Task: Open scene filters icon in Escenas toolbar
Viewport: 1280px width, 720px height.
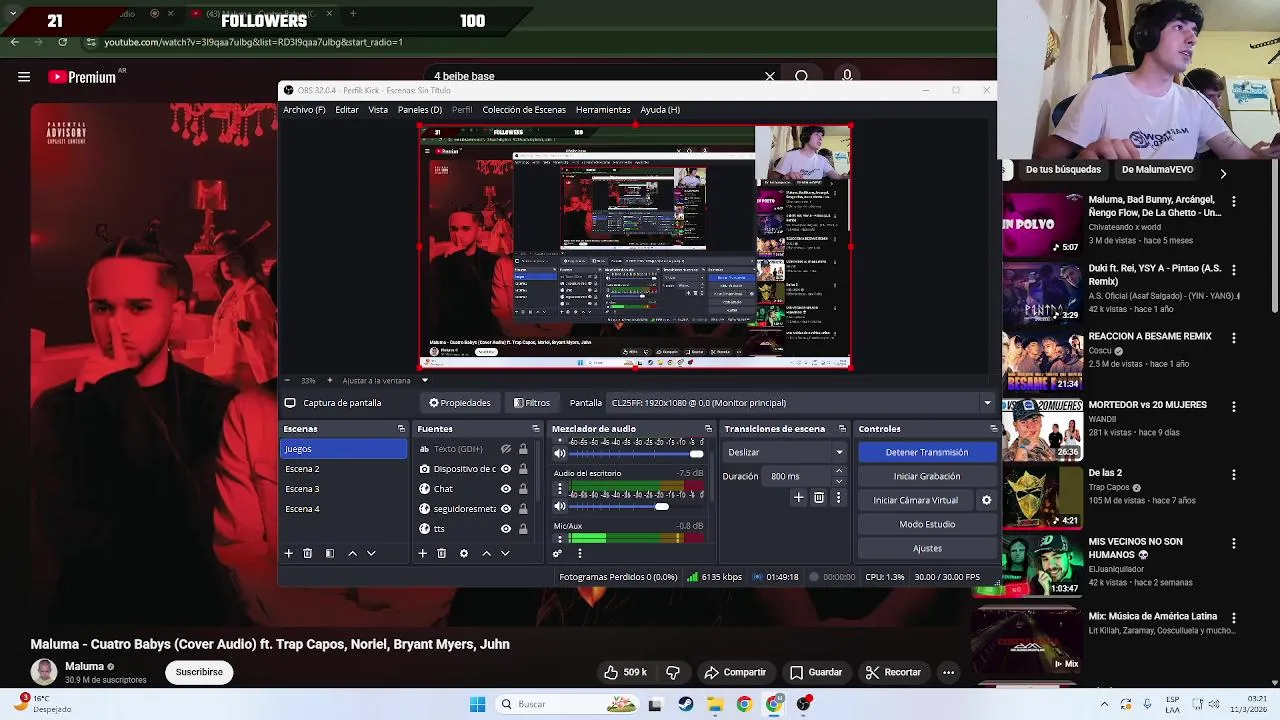Action: [330, 553]
